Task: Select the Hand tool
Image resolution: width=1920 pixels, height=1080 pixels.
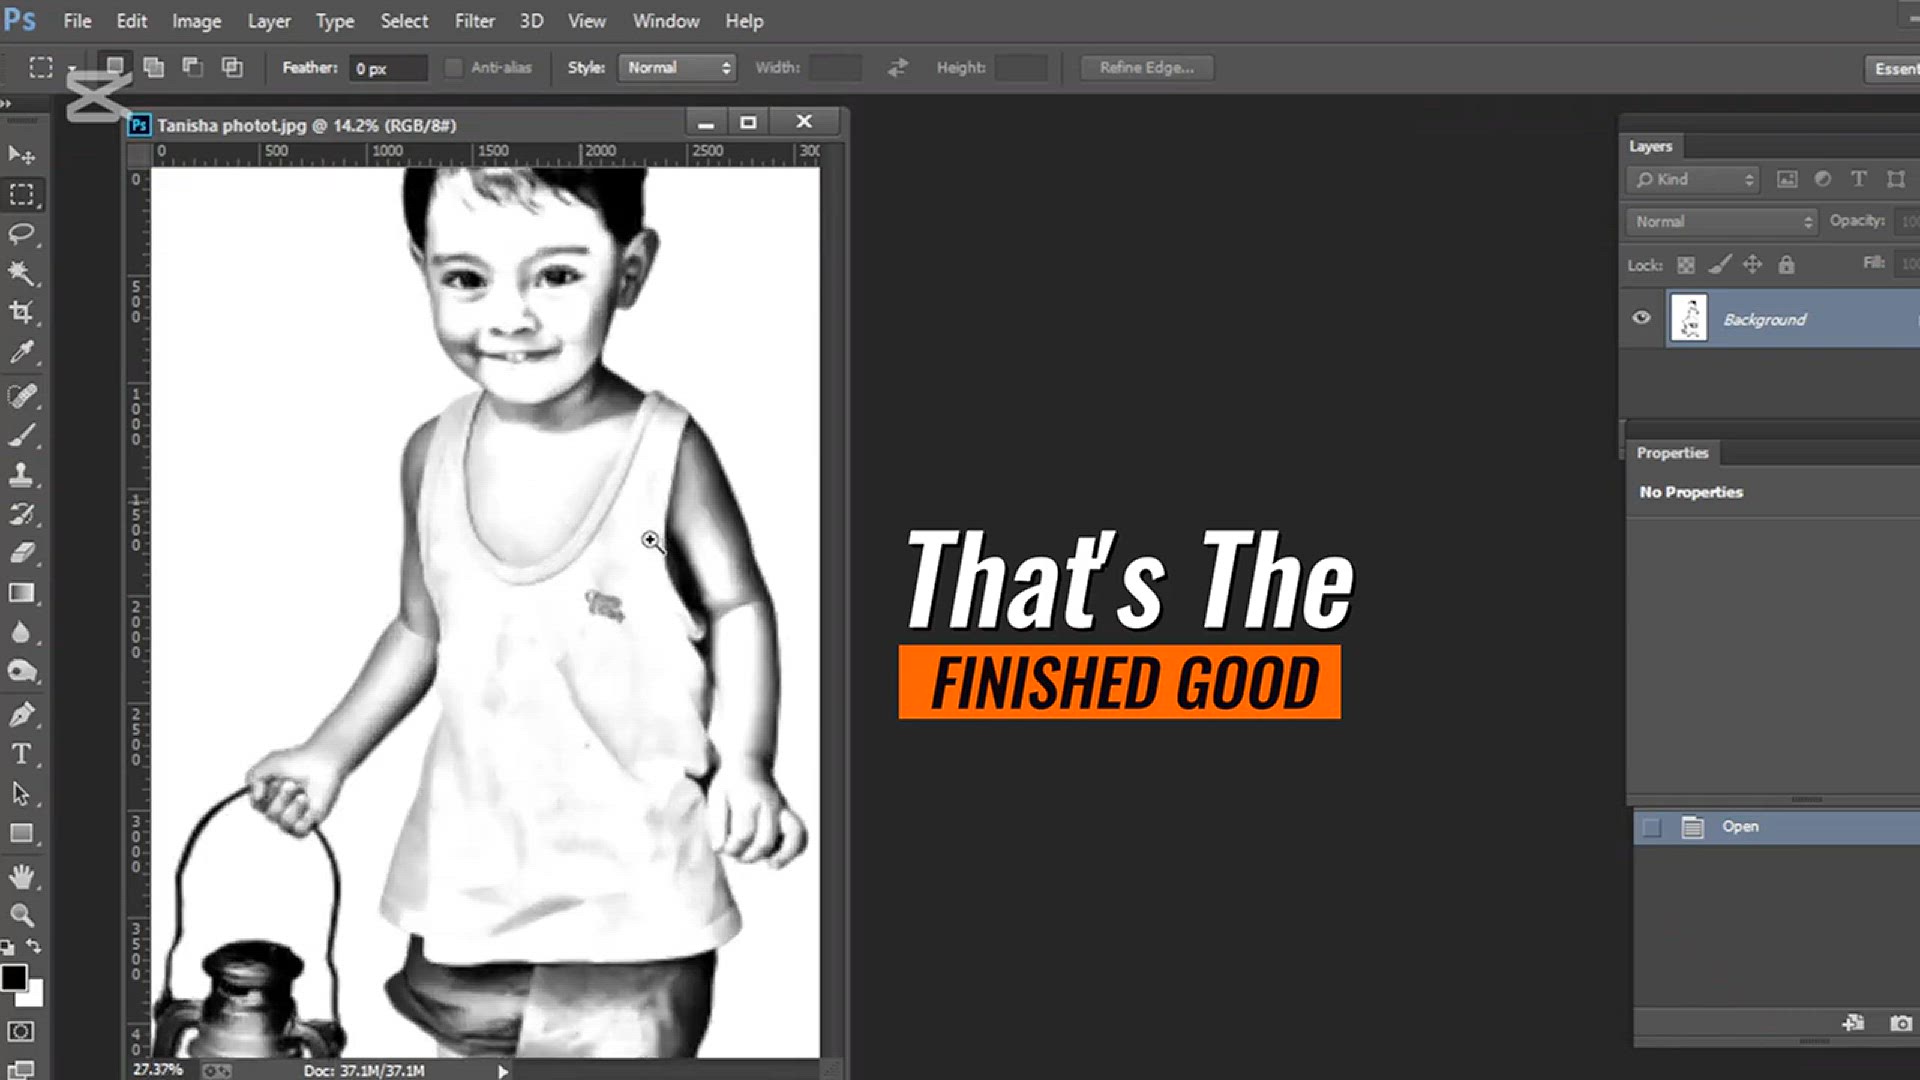Action: (21, 877)
